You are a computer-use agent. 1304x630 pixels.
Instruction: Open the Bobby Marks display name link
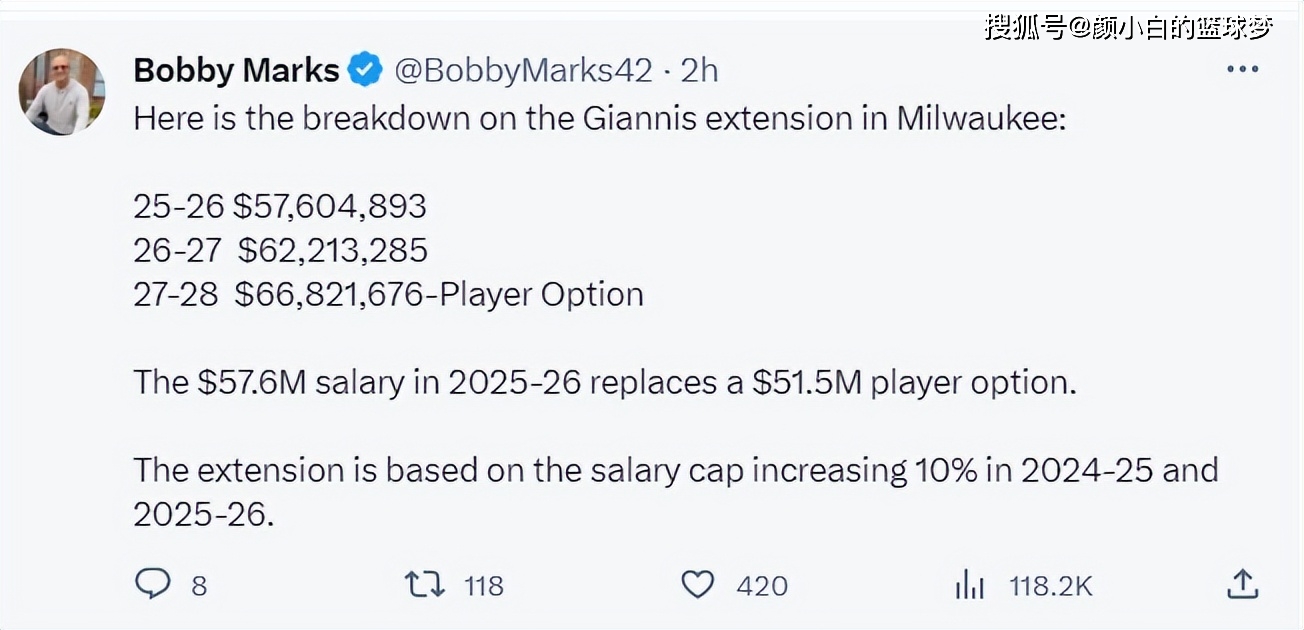tap(237, 70)
